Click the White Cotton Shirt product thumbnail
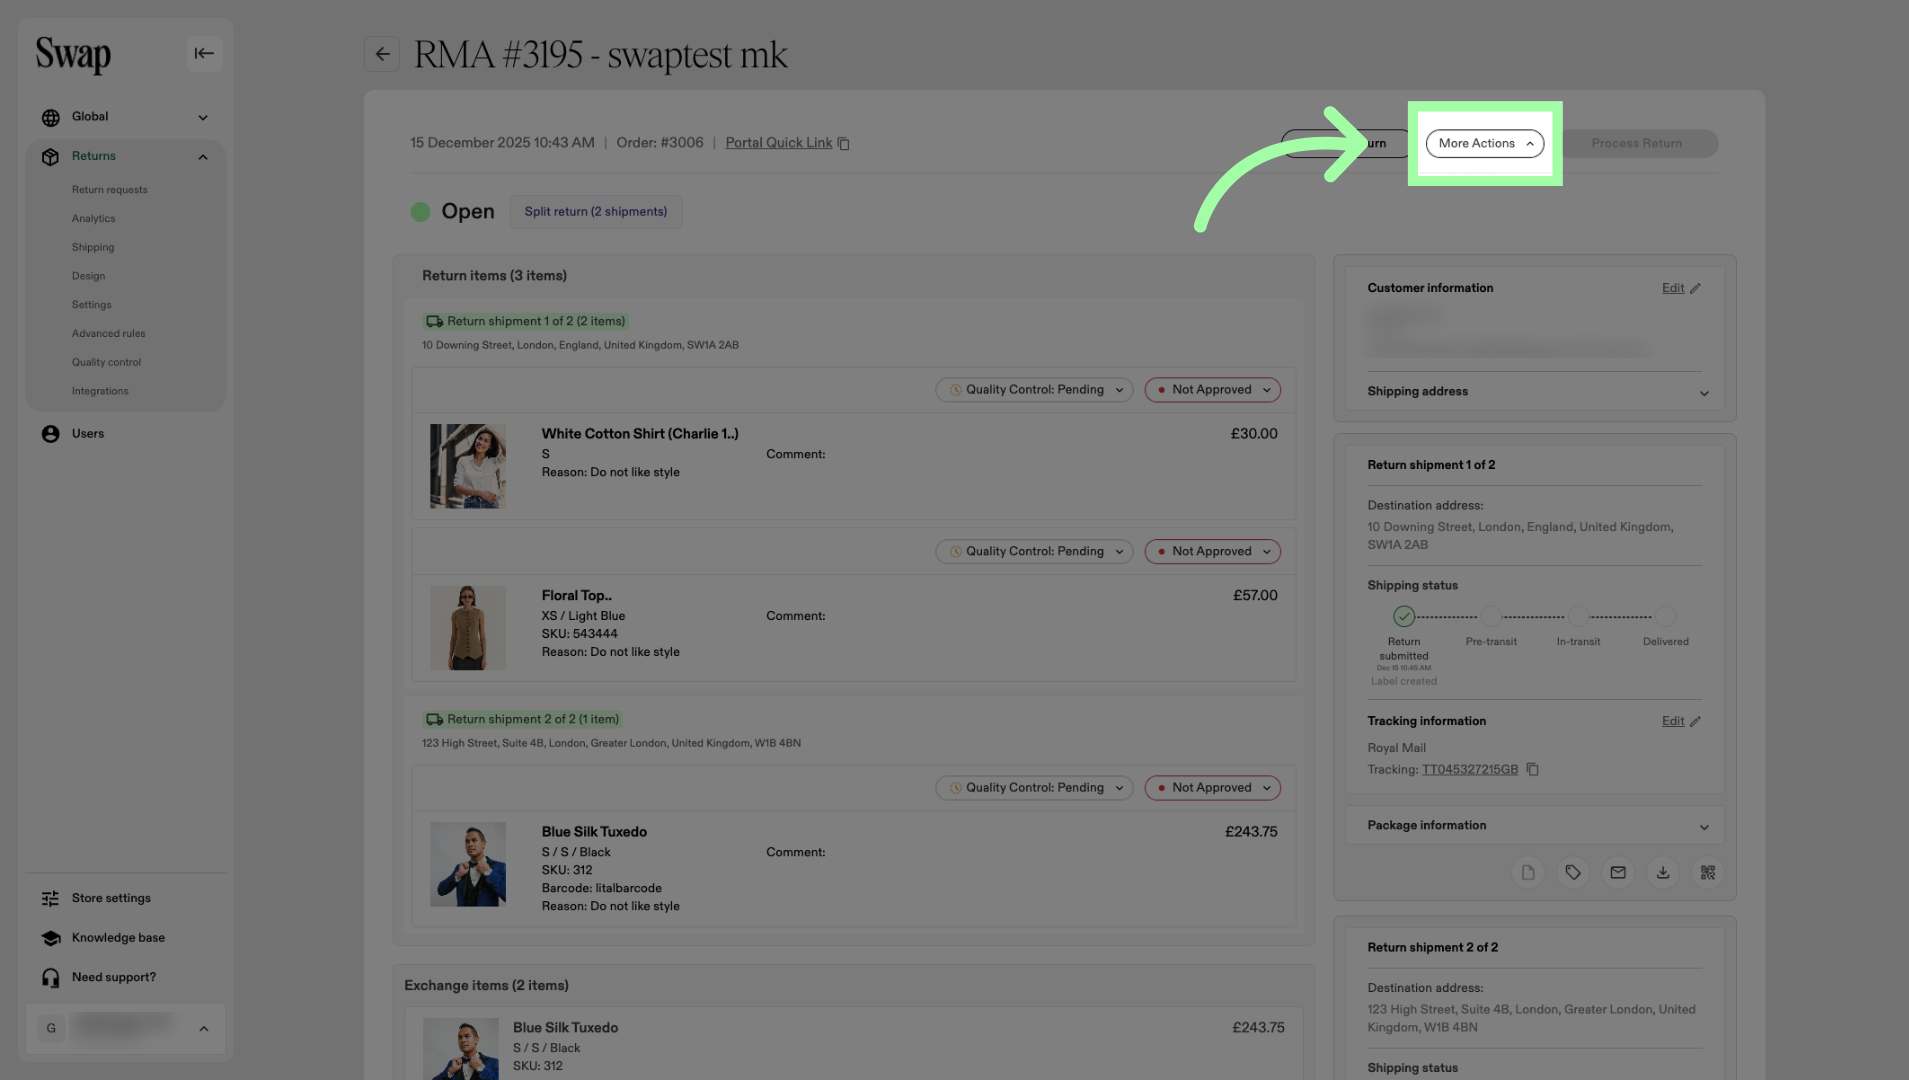 (x=468, y=466)
